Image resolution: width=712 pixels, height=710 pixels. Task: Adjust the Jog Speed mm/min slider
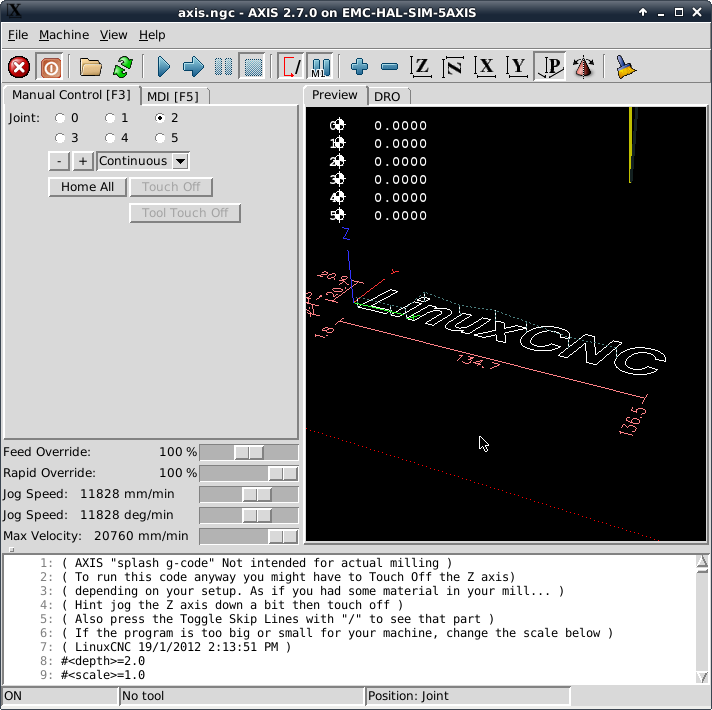(x=249, y=494)
